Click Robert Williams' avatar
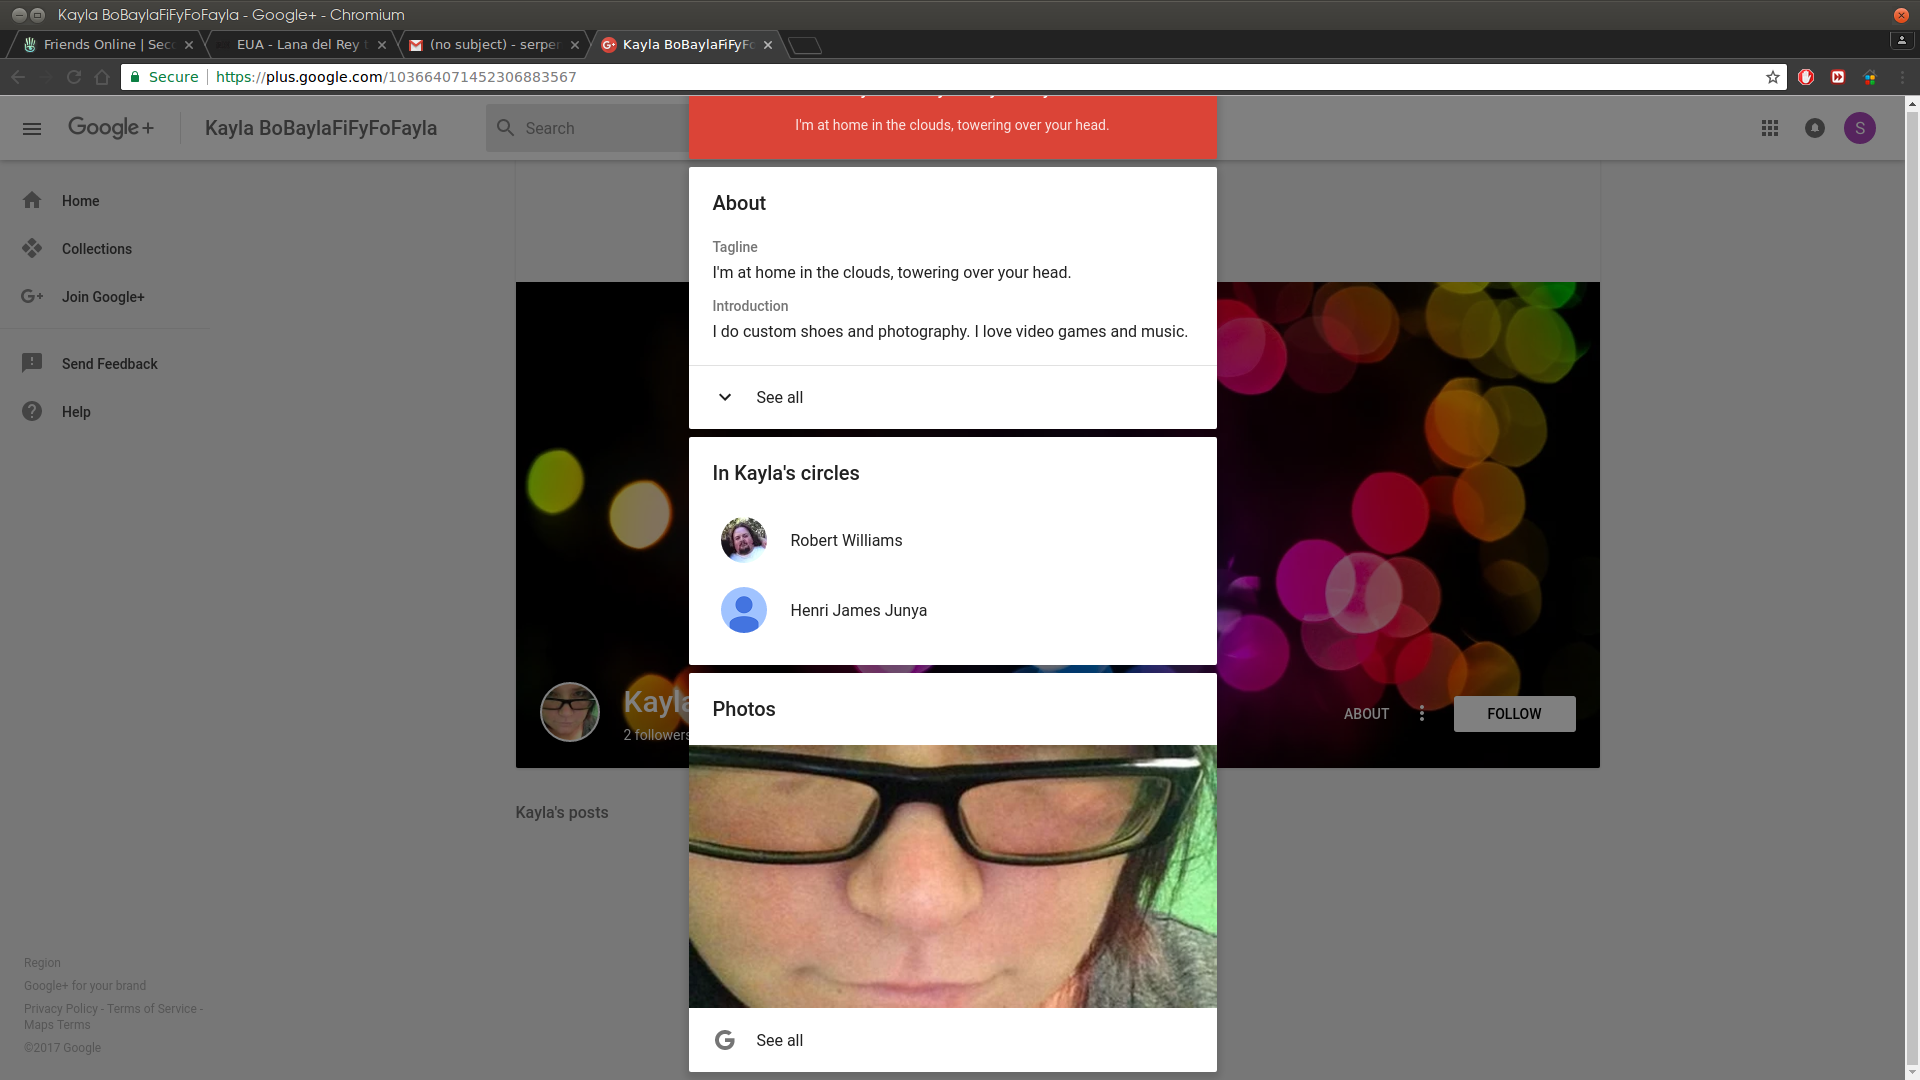The image size is (1920, 1080). 744,540
